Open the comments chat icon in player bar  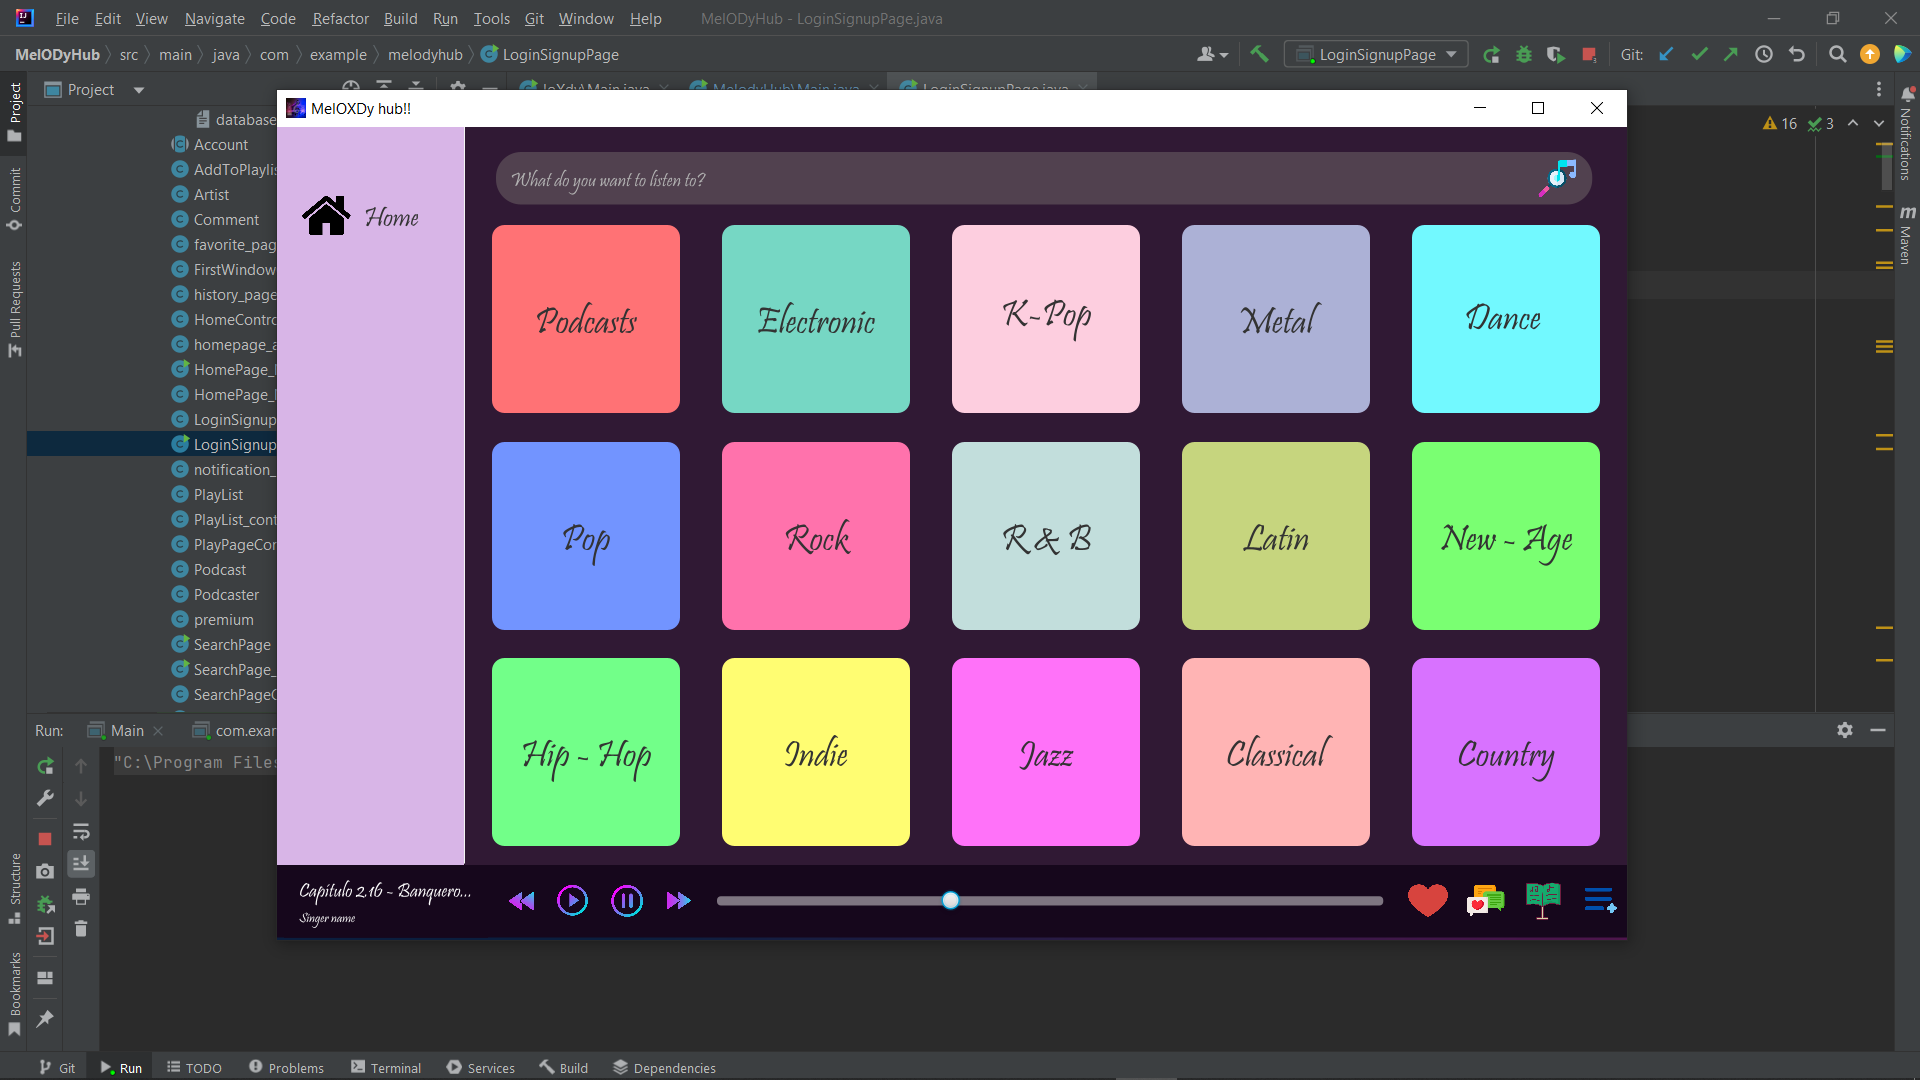pos(1486,899)
